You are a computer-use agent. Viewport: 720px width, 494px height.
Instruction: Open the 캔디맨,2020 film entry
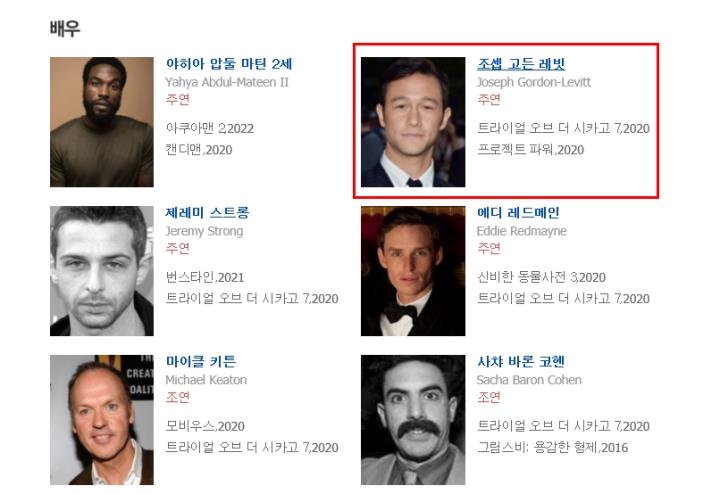pos(199,150)
